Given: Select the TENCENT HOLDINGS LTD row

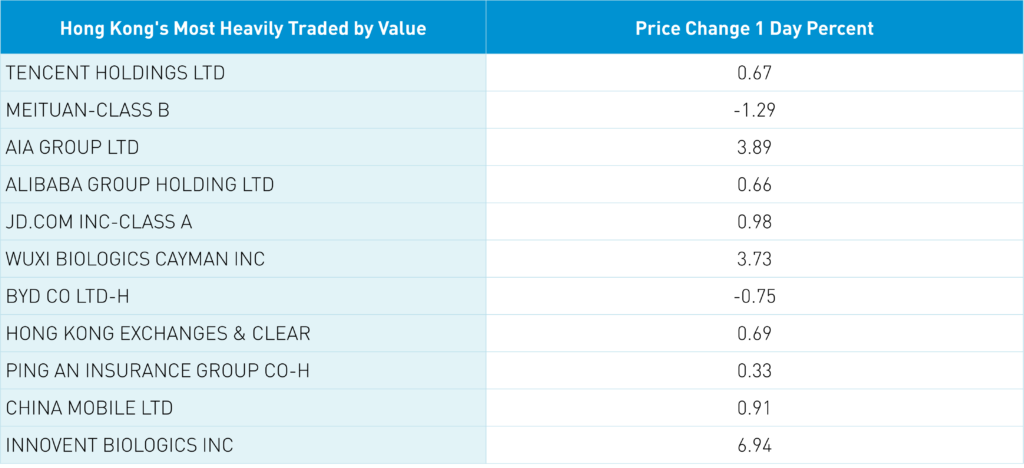Looking at the screenshot, I should 116,73.
